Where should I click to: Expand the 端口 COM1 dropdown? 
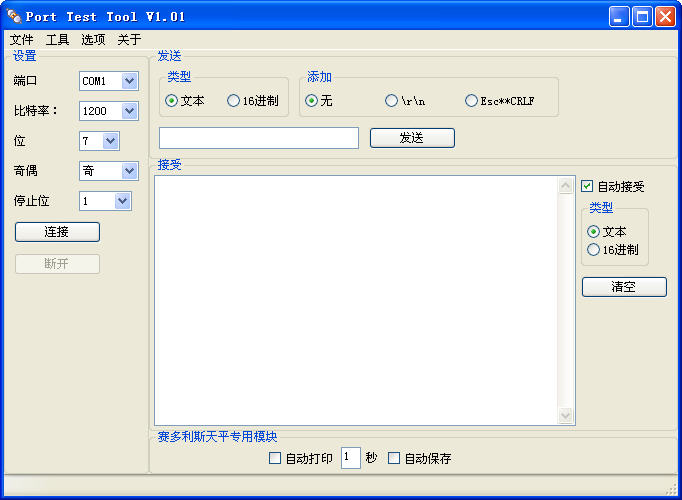click(129, 81)
